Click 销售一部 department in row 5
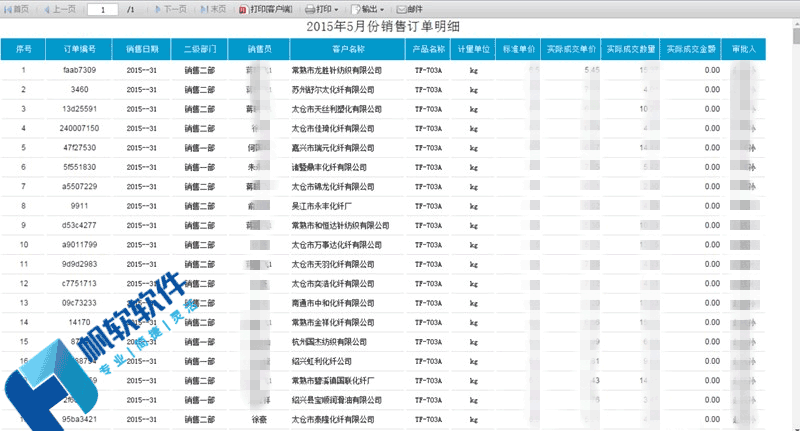Screen dimensions: 800x431 click(199, 147)
